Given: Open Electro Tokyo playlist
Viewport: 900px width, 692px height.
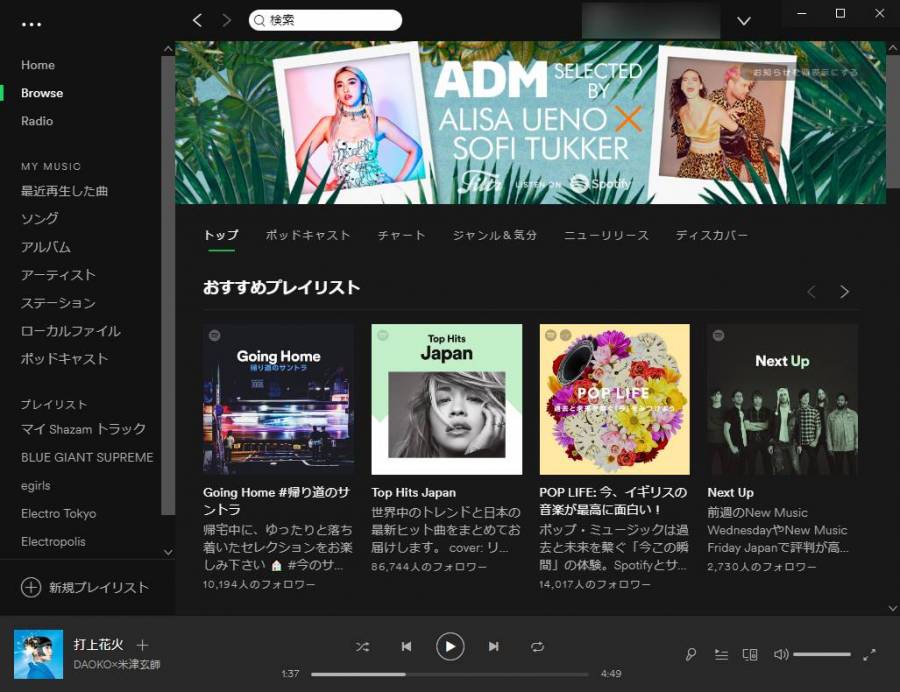Looking at the screenshot, I should [x=59, y=514].
